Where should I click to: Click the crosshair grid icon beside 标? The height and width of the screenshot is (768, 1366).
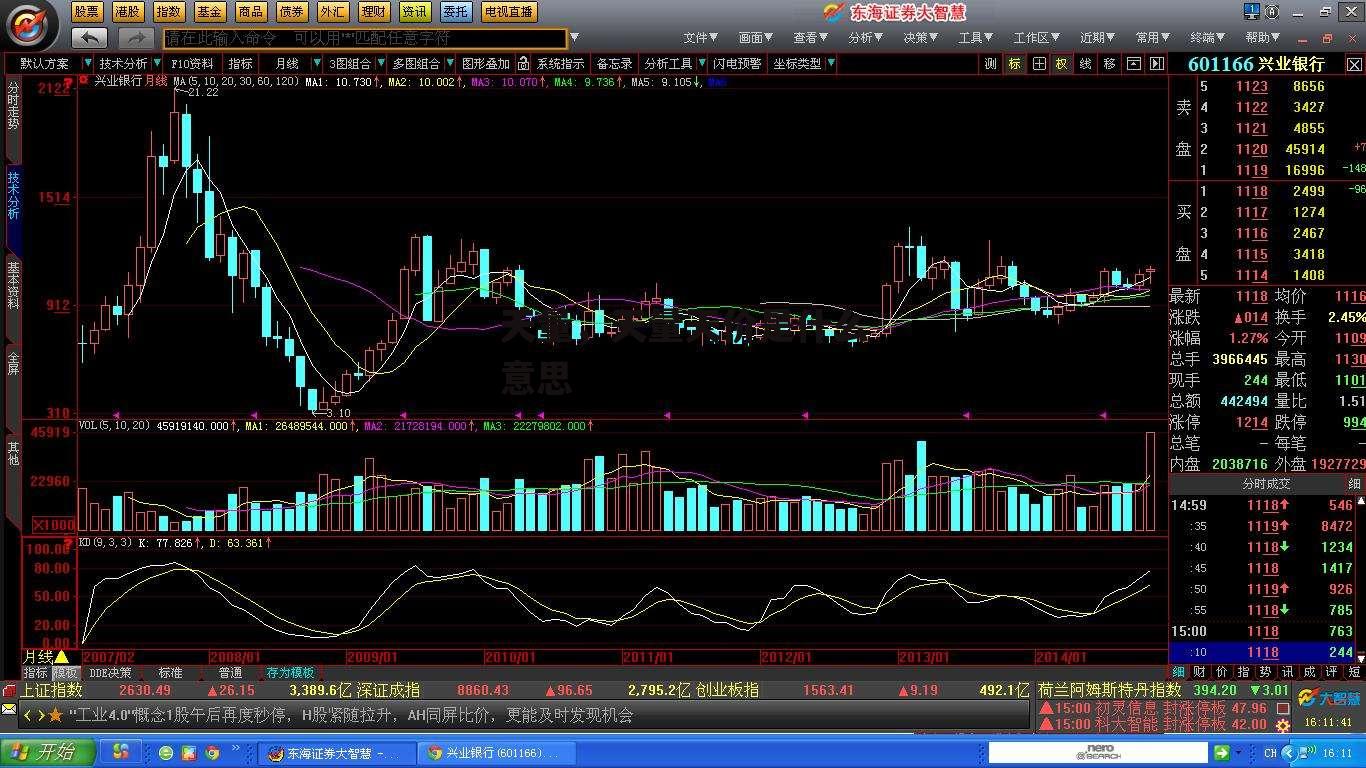[1039, 63]
